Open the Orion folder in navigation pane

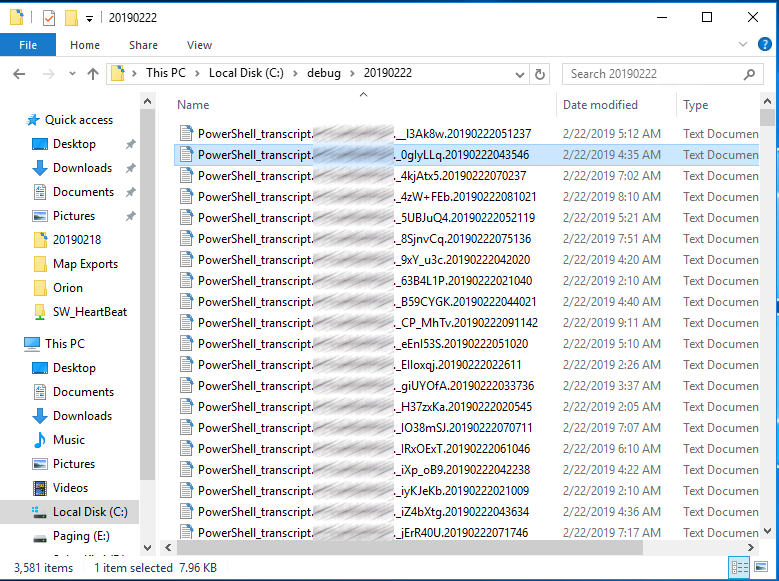[68, 288]
